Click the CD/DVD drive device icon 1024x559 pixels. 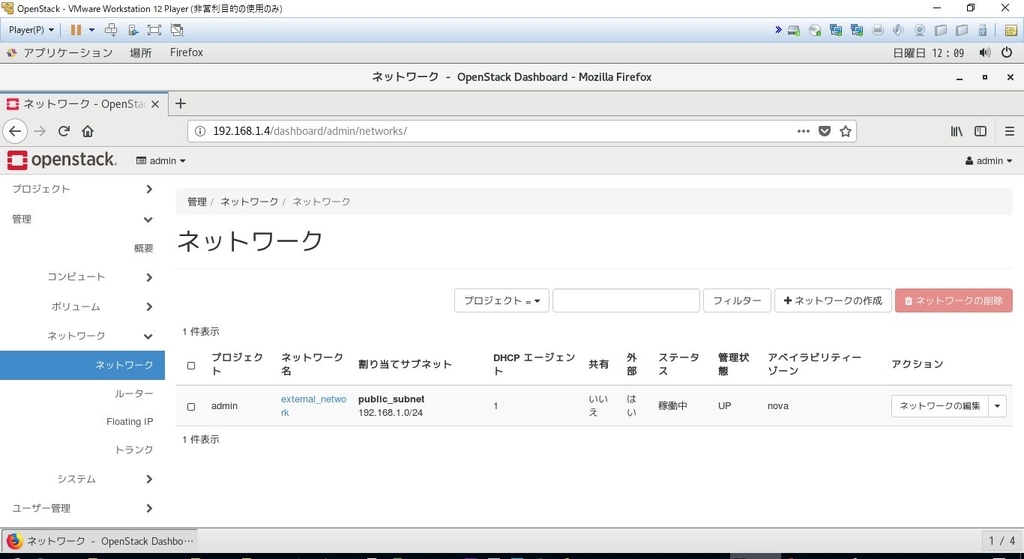coord(814,30)
